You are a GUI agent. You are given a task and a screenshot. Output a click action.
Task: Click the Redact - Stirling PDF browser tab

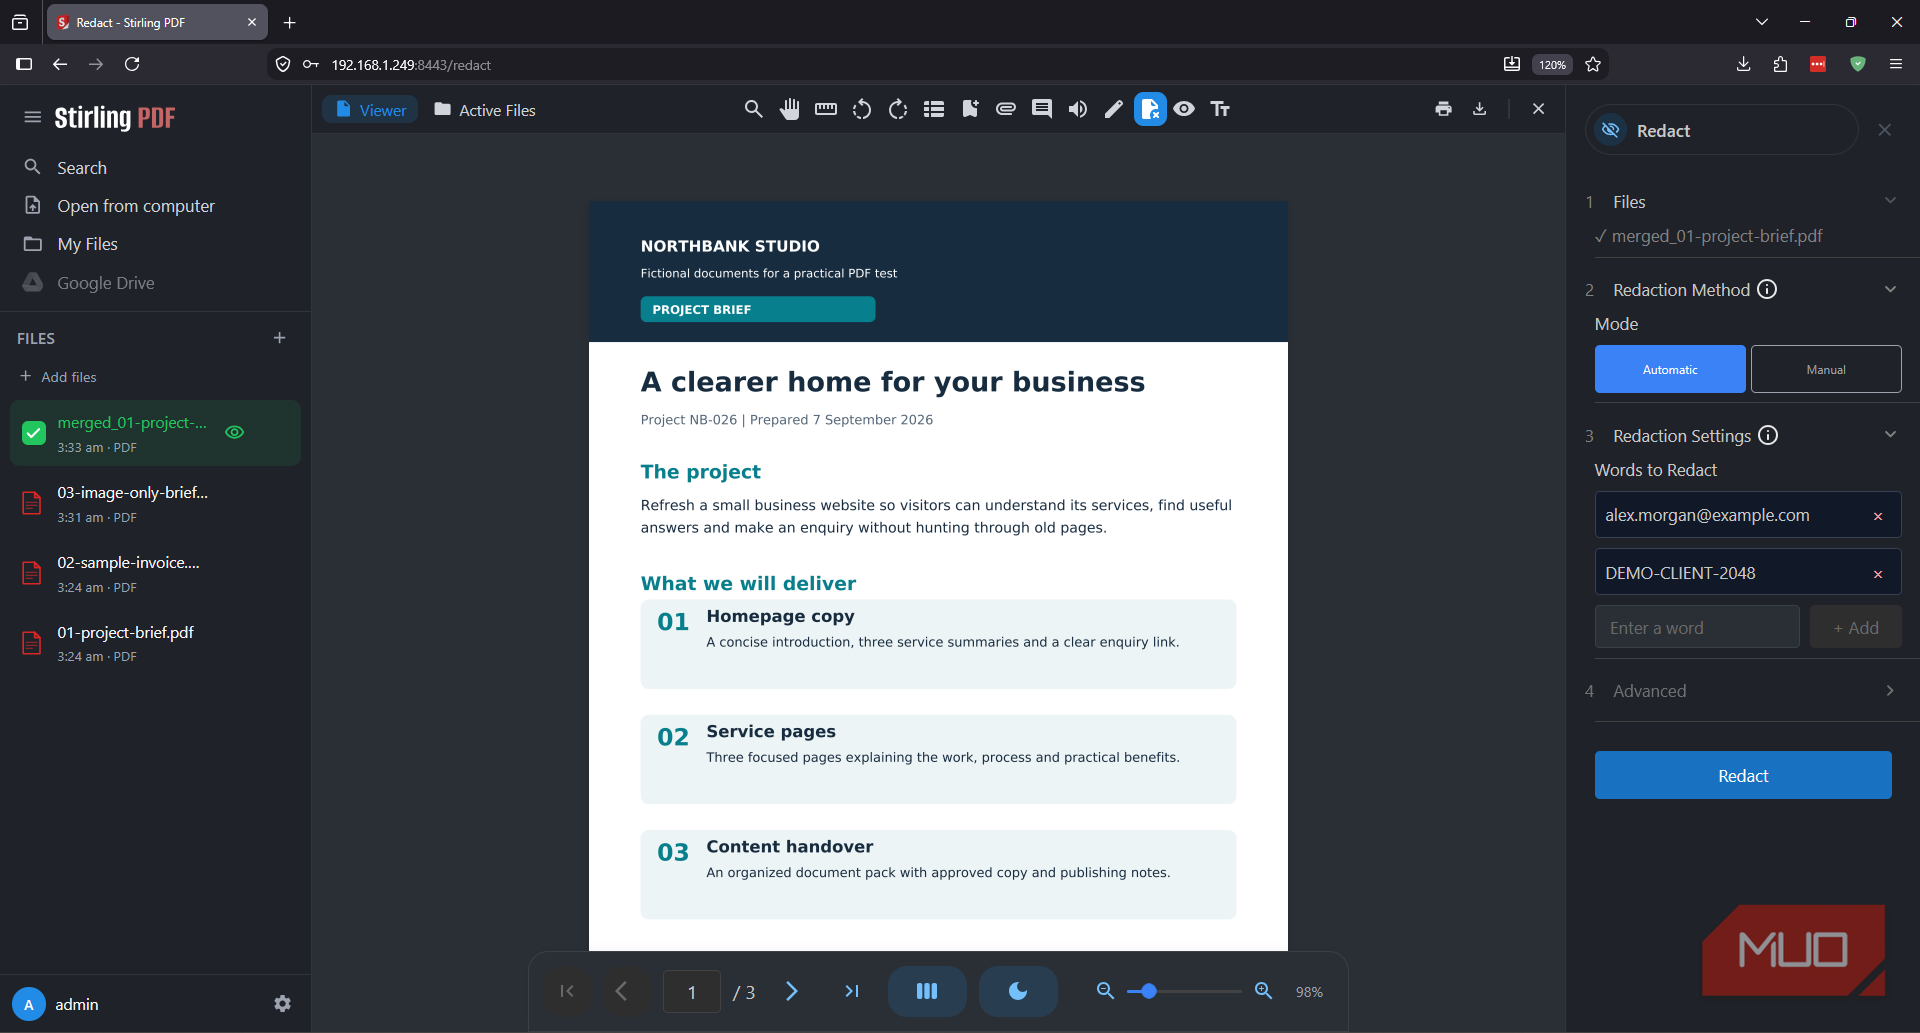156,22
